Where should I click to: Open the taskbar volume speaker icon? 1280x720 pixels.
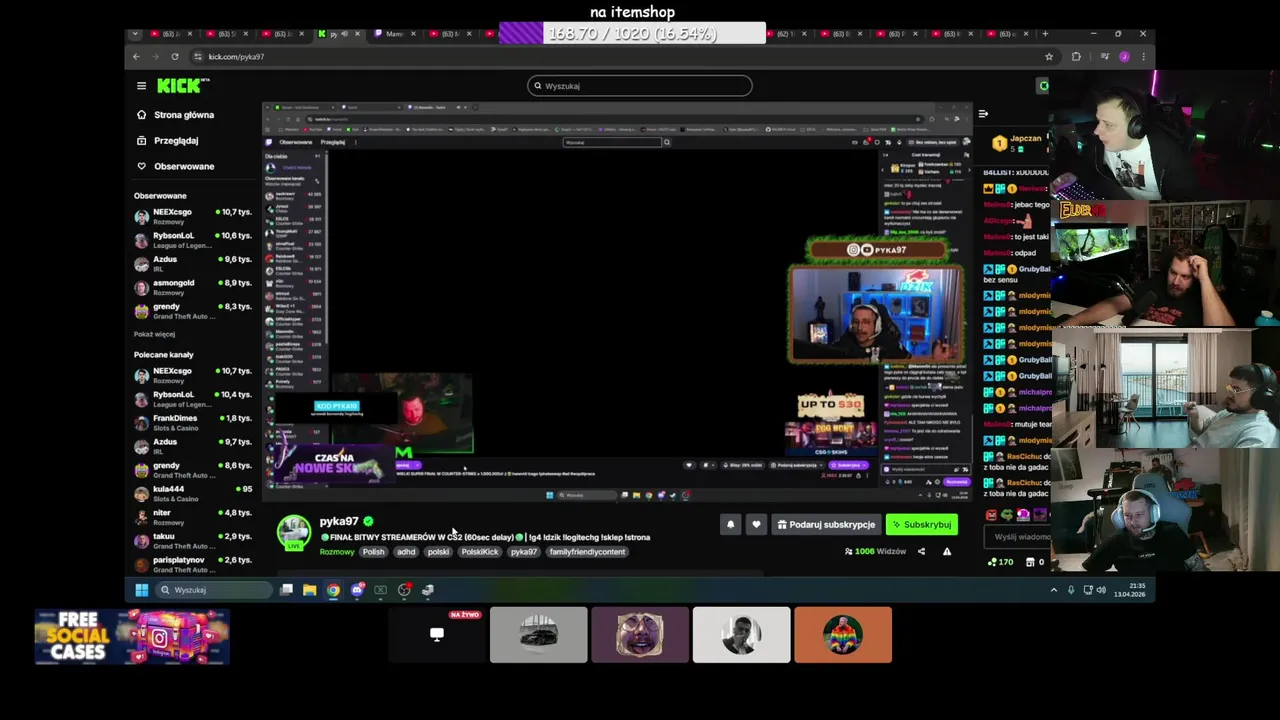[x=1101, y=590]
